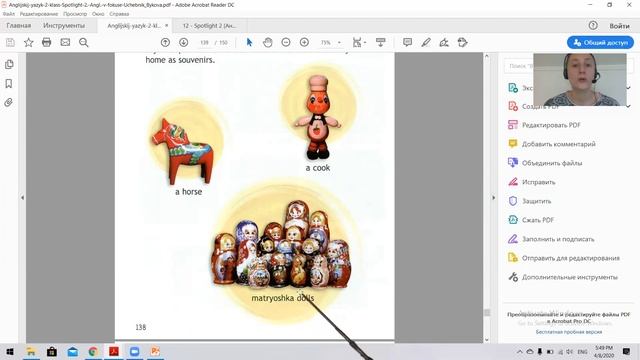Open the Просмотр menu
This screenshot has width=640, height=360.
click(75, 14)
